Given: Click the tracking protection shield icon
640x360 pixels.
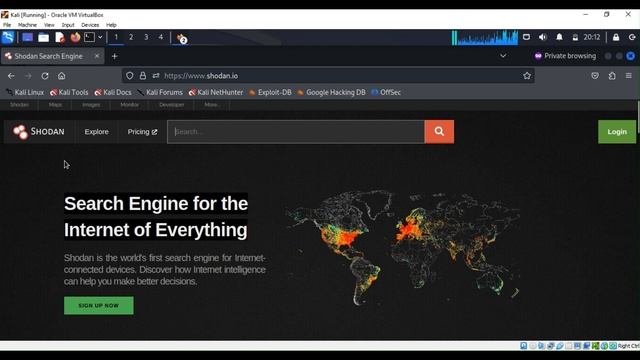Looking at the screenshot, I should [x=129, y=76].
